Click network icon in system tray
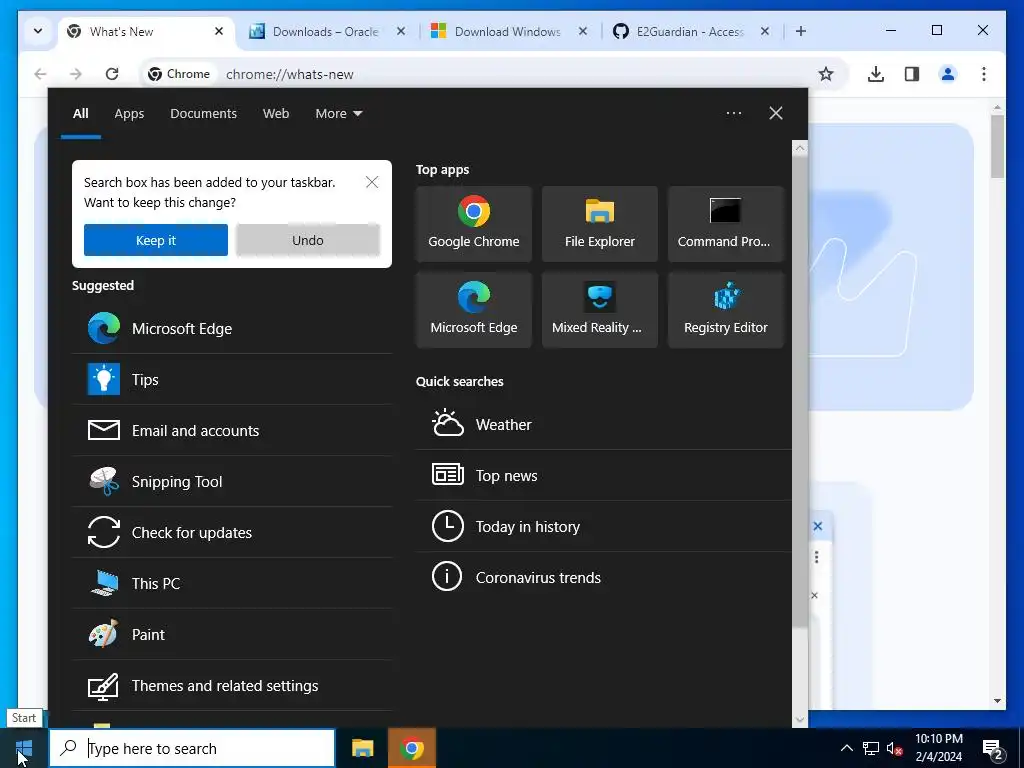The width and height of the screenshot is (1024, 768). pyautogui.click(x=871, y=748)
